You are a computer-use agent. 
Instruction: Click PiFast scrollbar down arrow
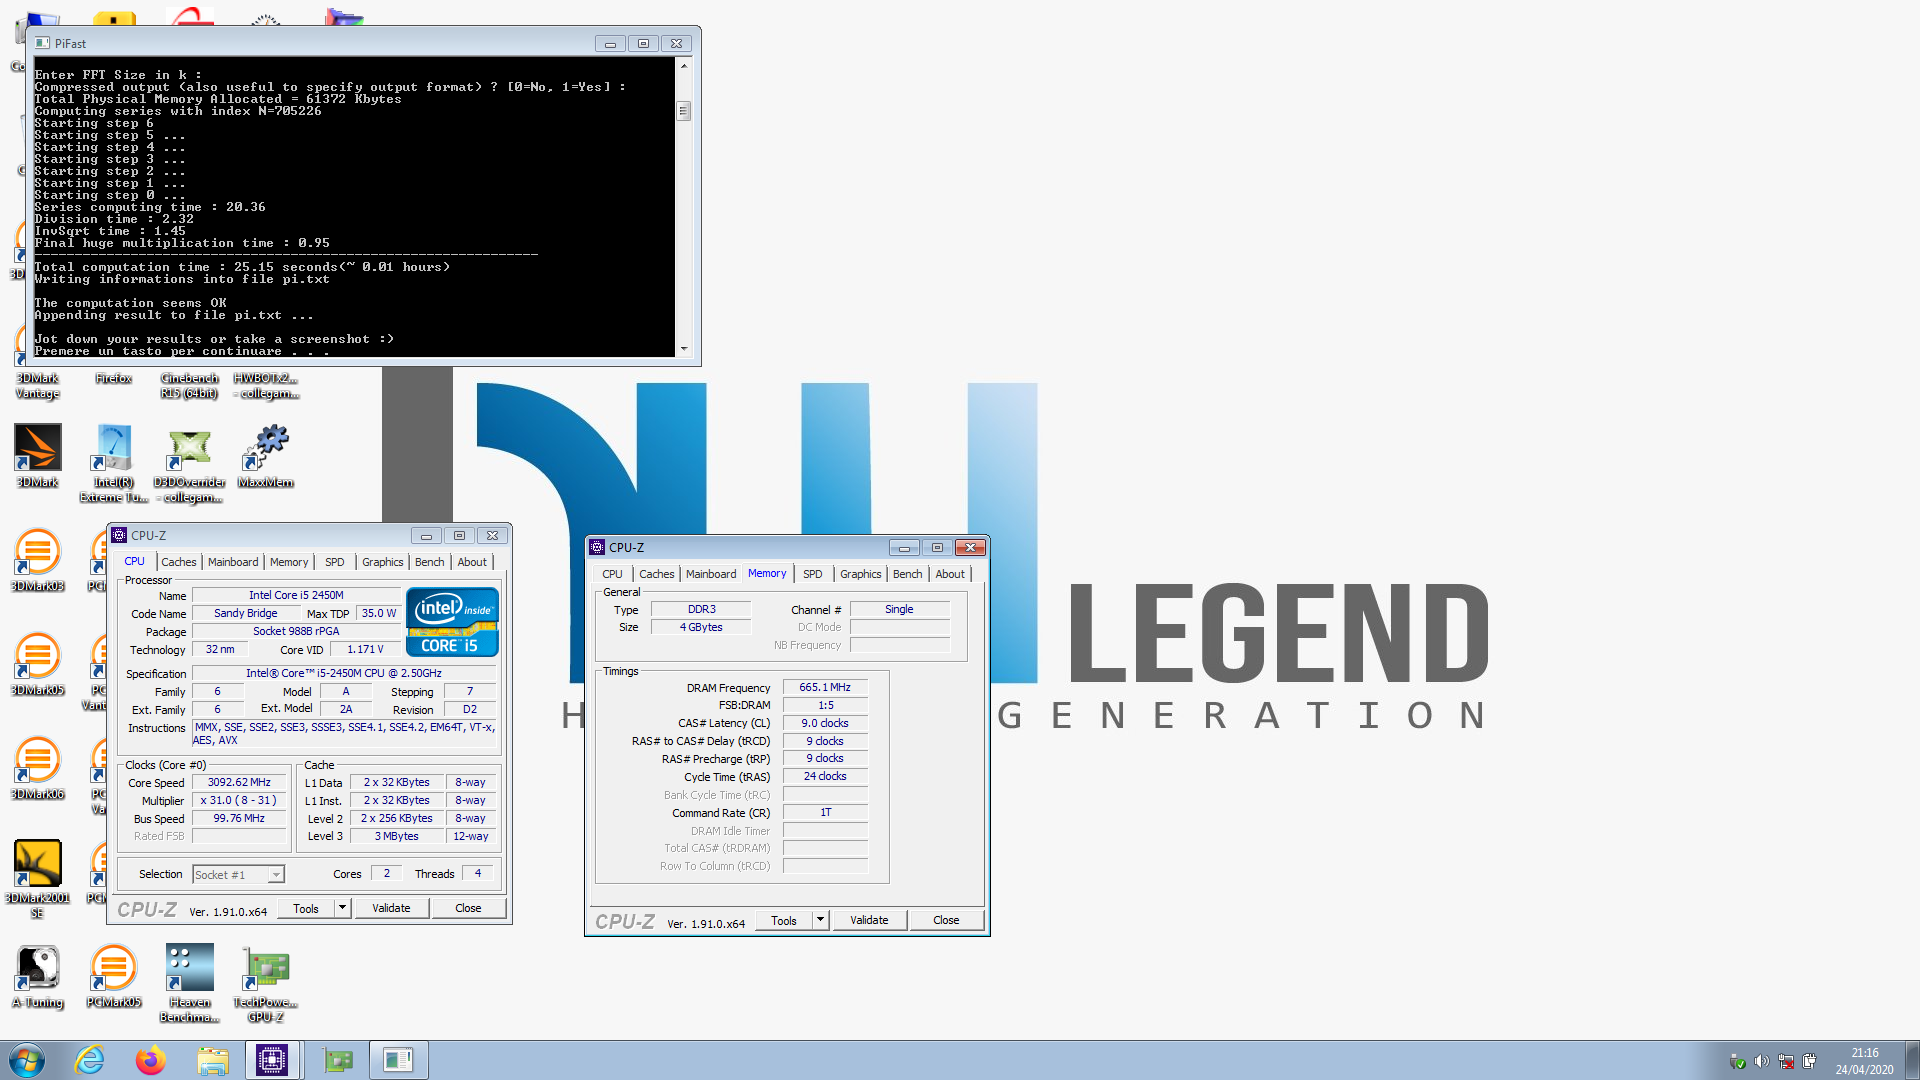[x=684, y=348]
